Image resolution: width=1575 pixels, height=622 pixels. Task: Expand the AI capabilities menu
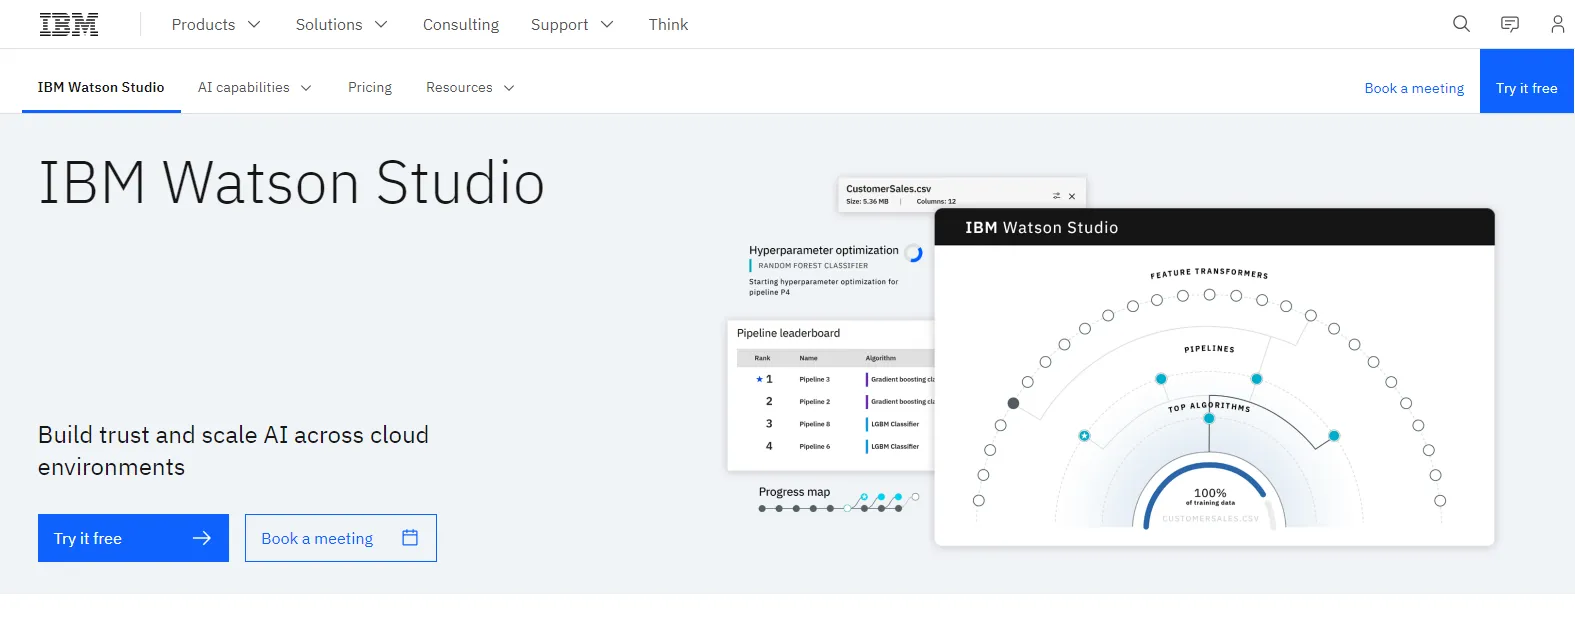[254, 88]
